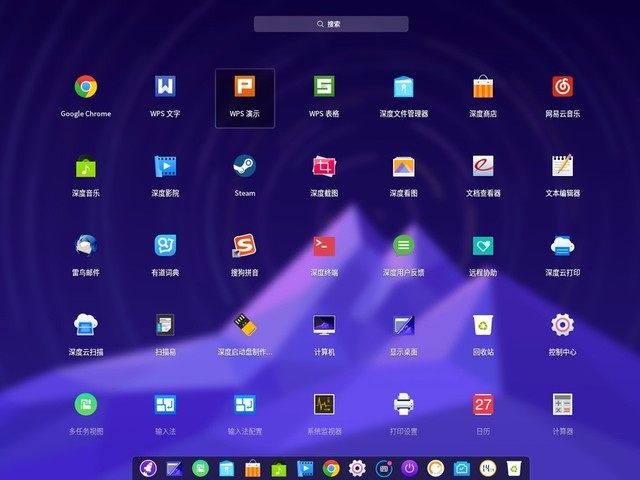Click the purple power button in dock
This screenshot has width=640, height=480.
(x=409, y=468)
